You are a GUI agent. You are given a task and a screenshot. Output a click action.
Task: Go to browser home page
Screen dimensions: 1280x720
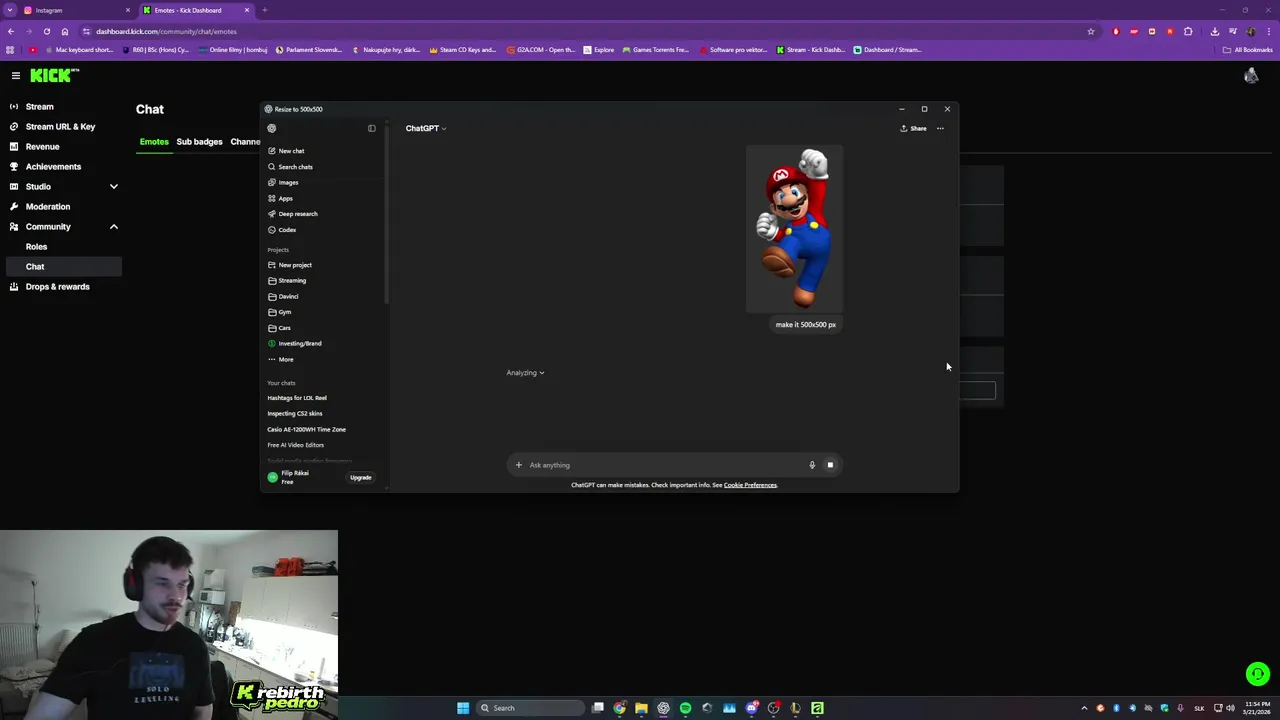pos(65,31)
